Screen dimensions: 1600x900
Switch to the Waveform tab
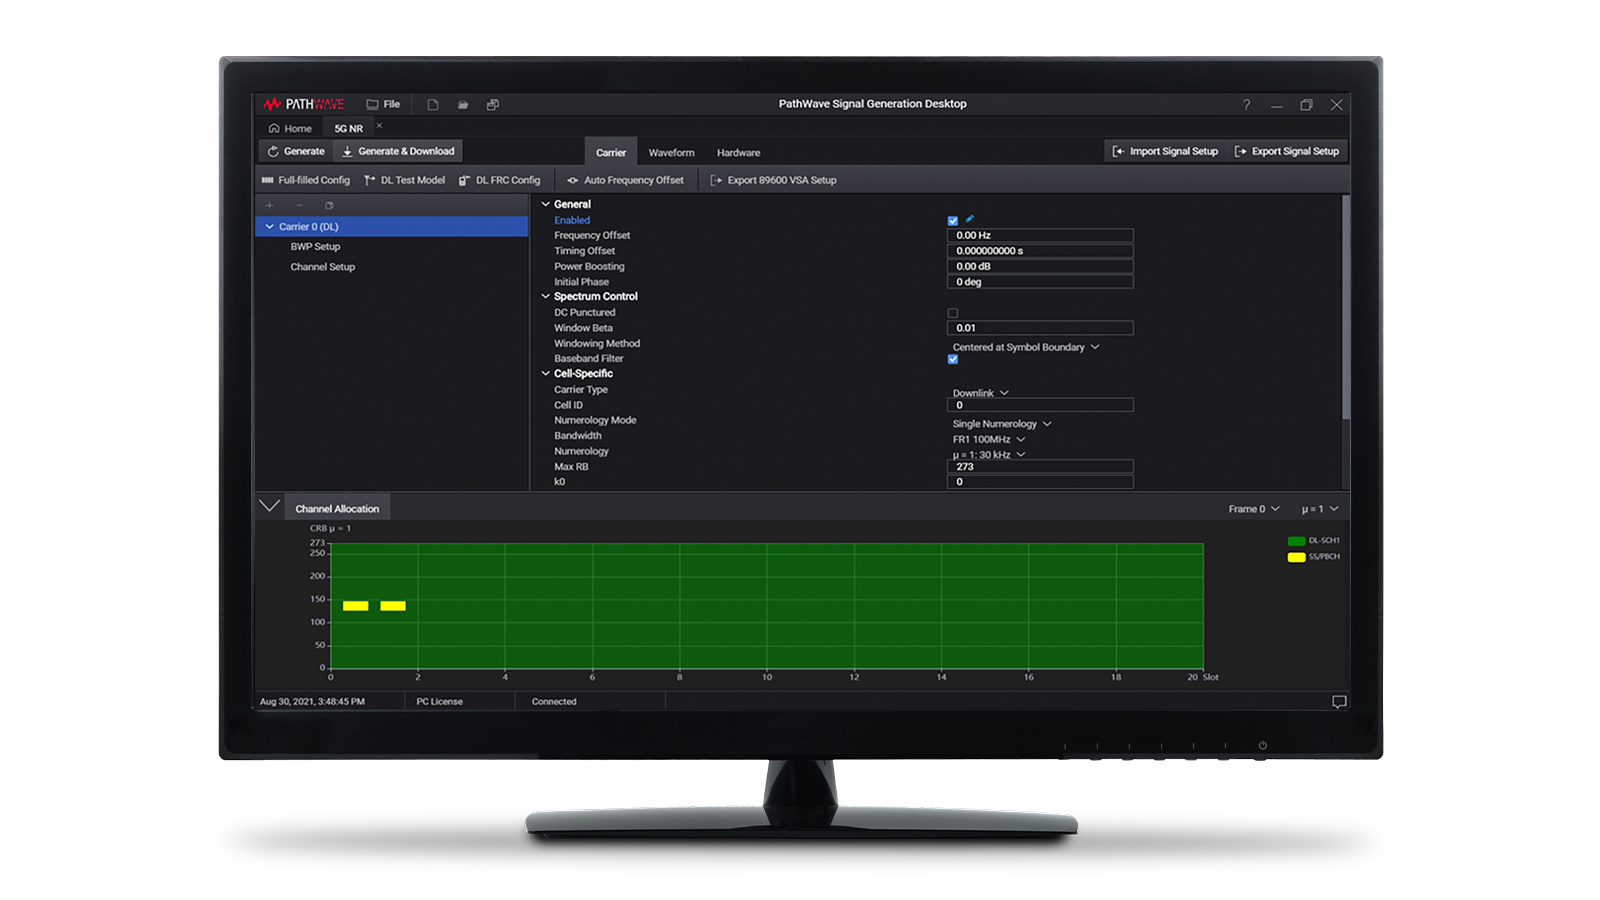coord(671,152)
